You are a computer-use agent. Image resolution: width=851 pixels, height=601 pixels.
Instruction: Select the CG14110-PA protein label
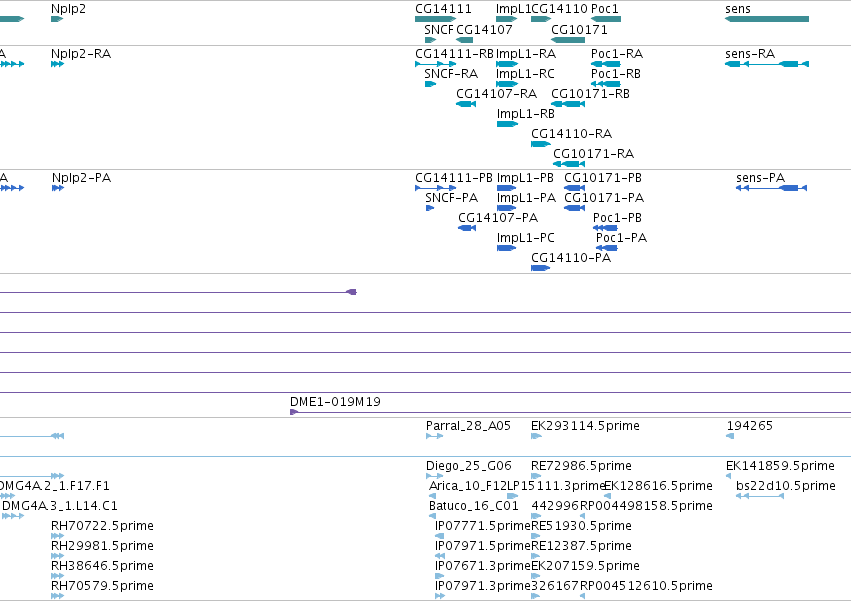571,258
